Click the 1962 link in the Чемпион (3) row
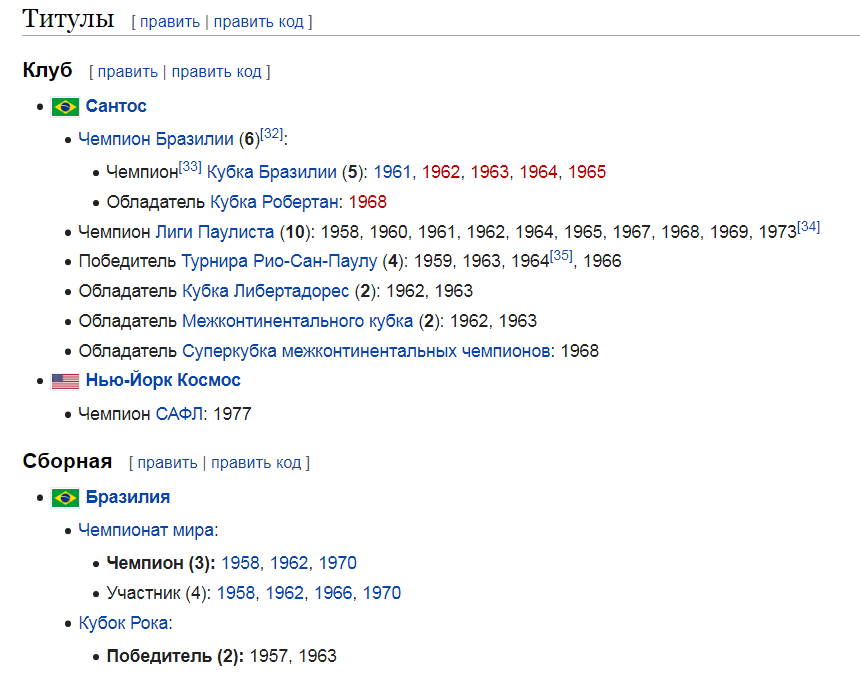 289,563
